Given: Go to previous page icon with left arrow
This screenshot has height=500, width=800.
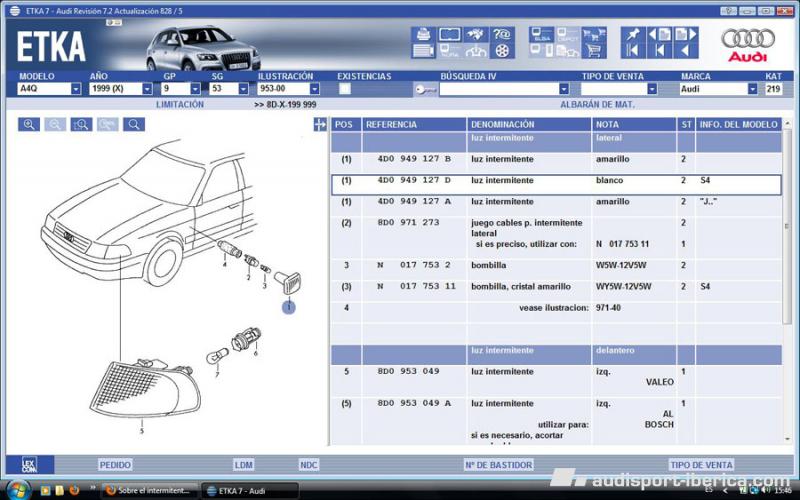Looking at the screenshot, I should [x=659, y=35].
